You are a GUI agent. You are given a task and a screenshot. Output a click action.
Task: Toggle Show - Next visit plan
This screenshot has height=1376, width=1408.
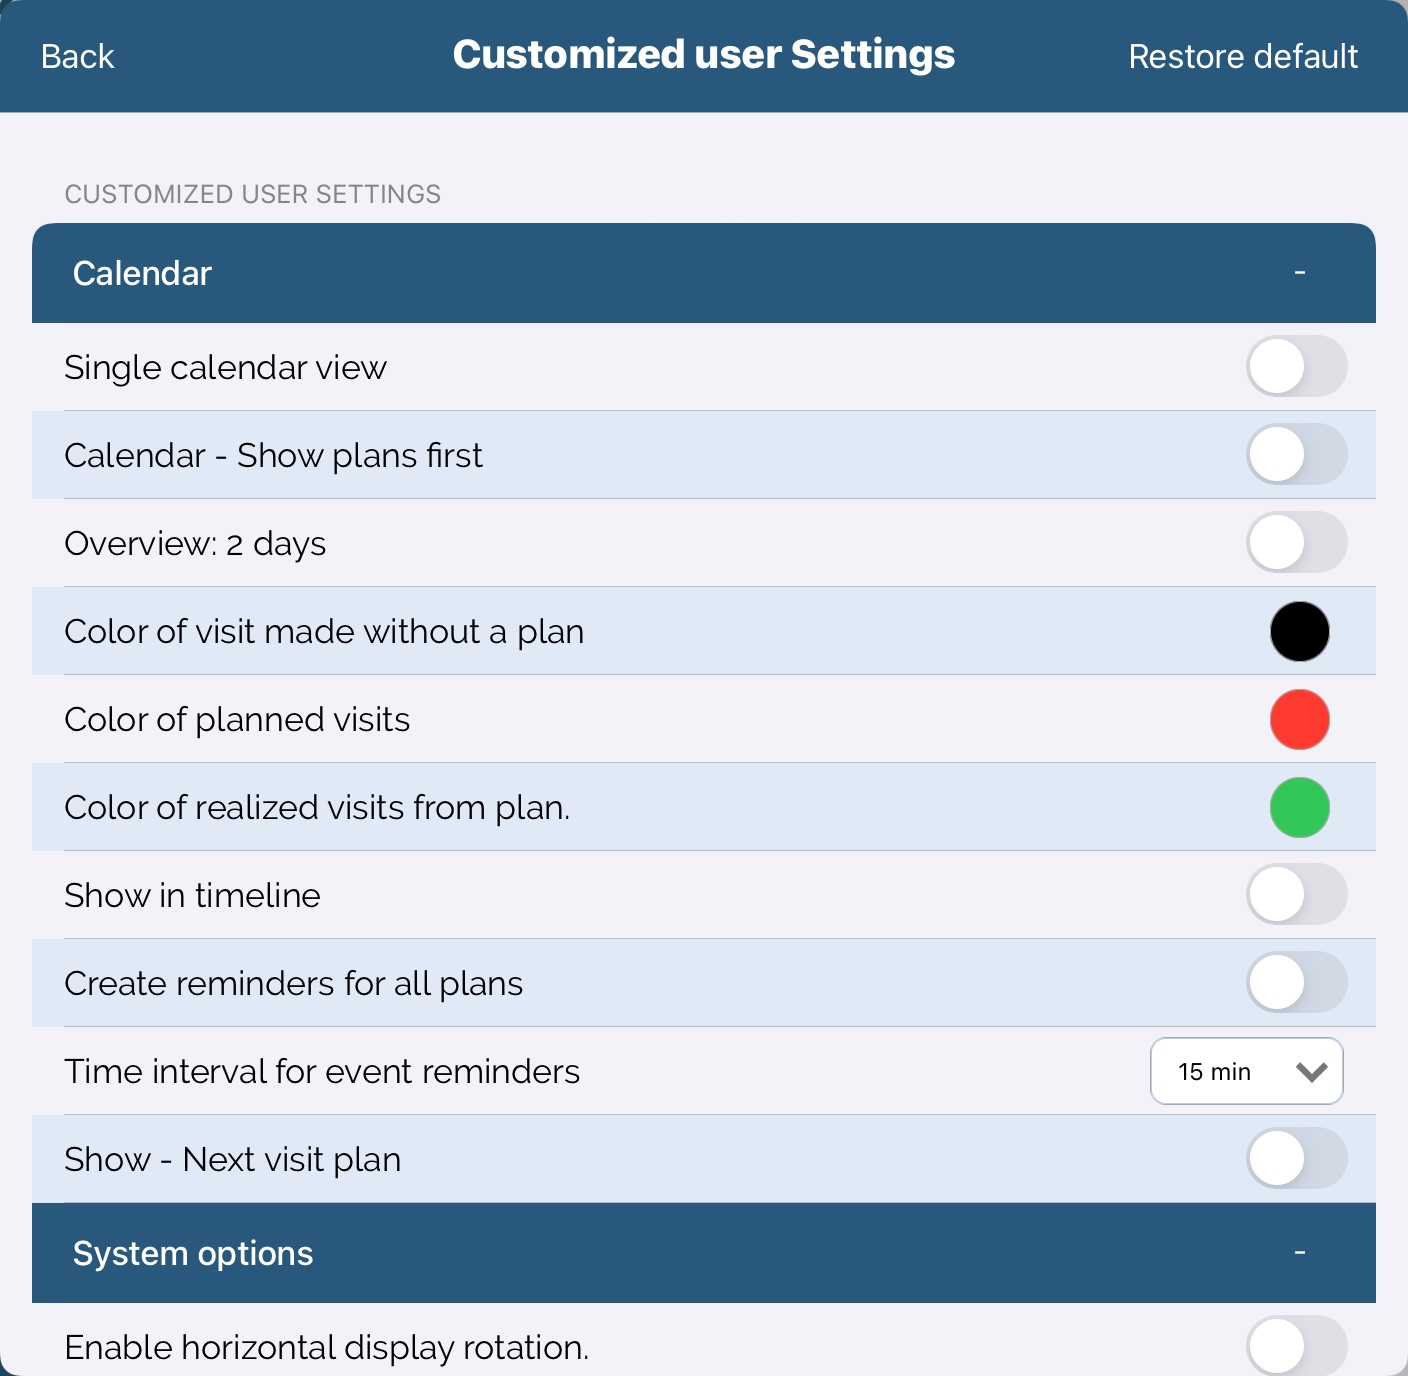(x=1296, y=1159)
